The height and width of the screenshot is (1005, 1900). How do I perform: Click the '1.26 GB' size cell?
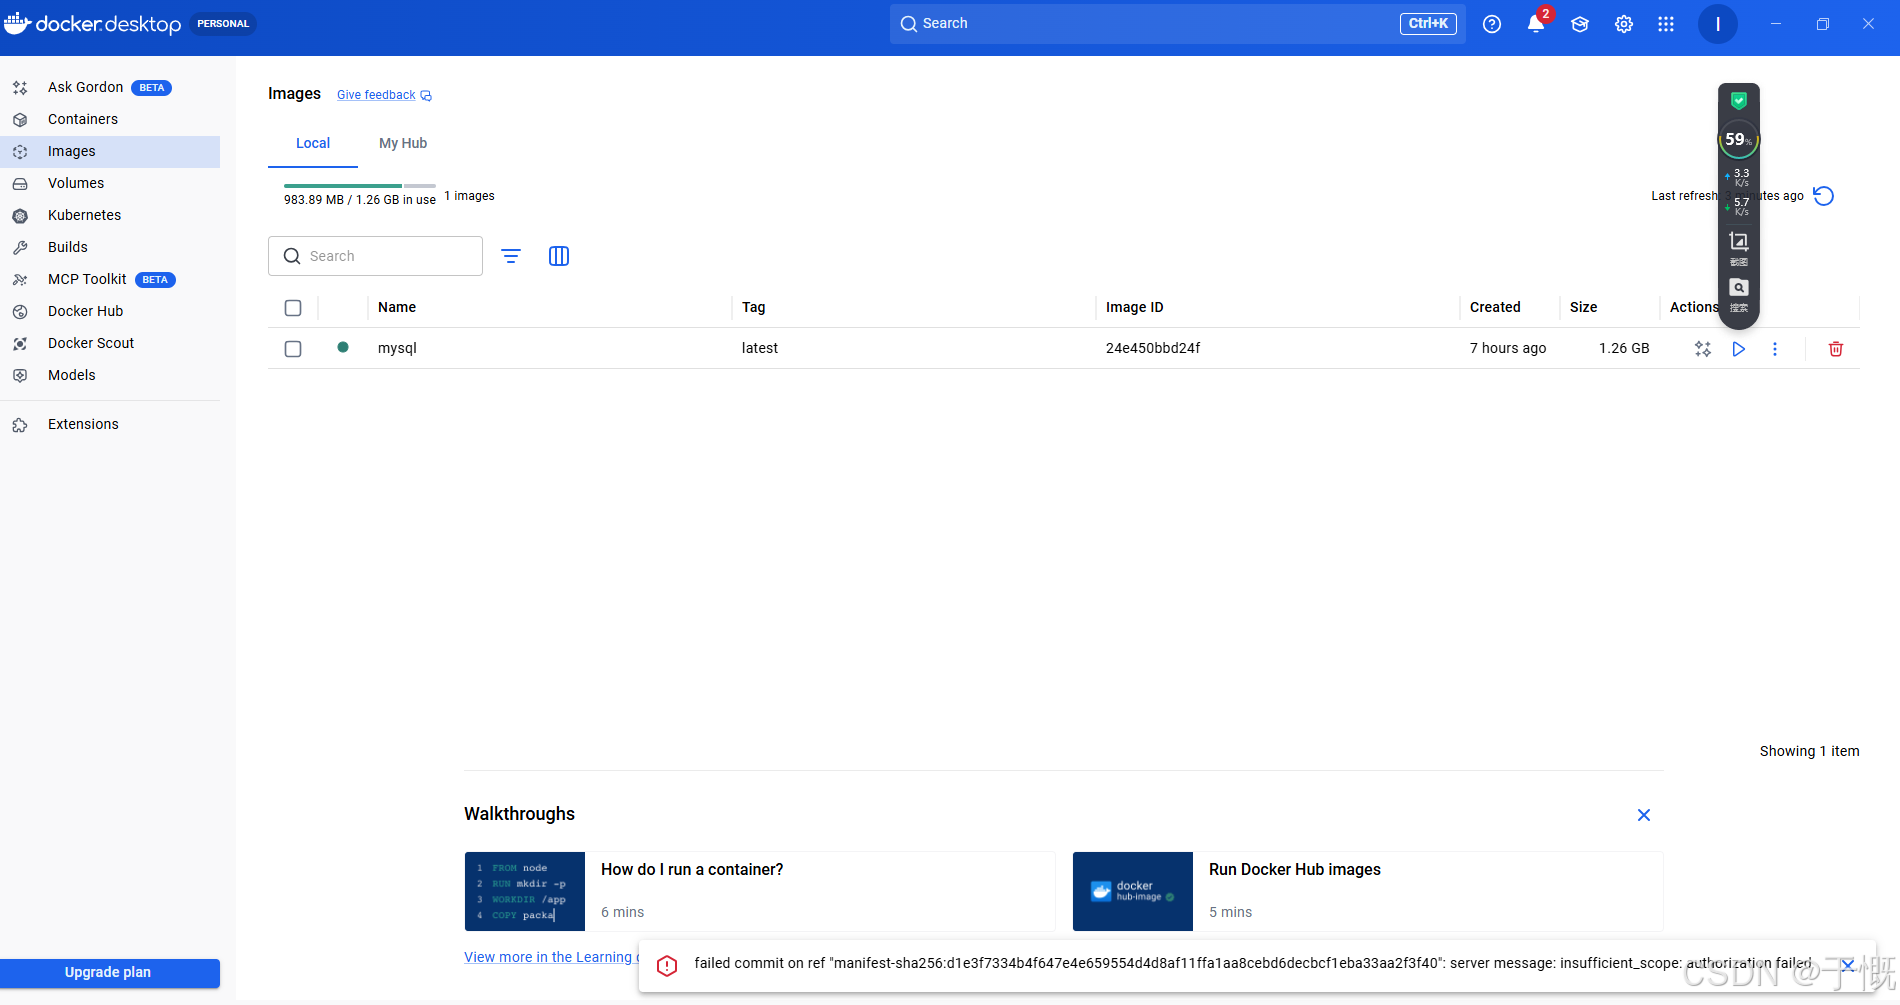[x=1624, y=348]
